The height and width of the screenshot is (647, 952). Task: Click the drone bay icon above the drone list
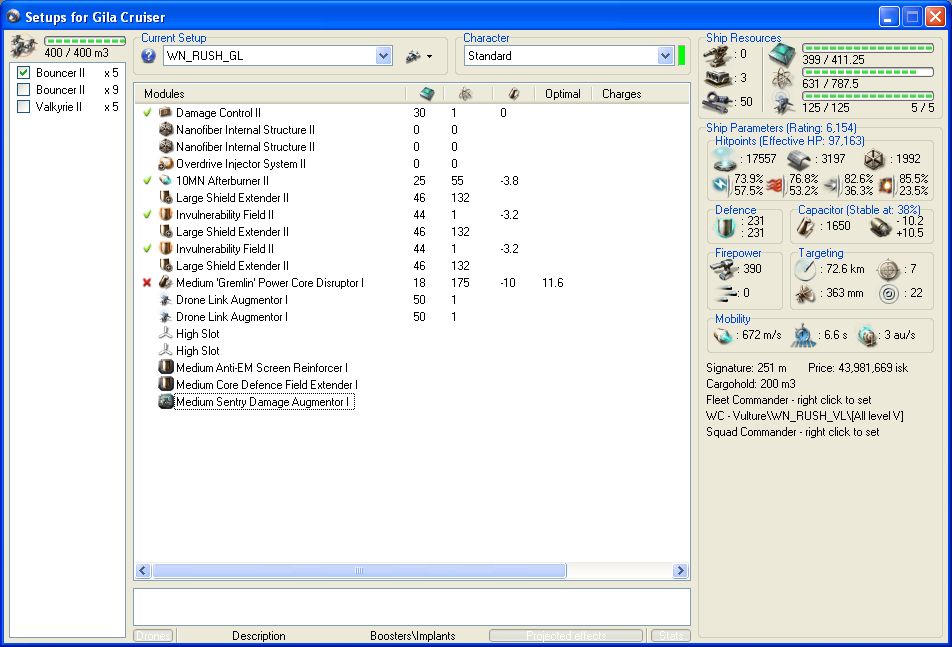[x=24, y=46]
